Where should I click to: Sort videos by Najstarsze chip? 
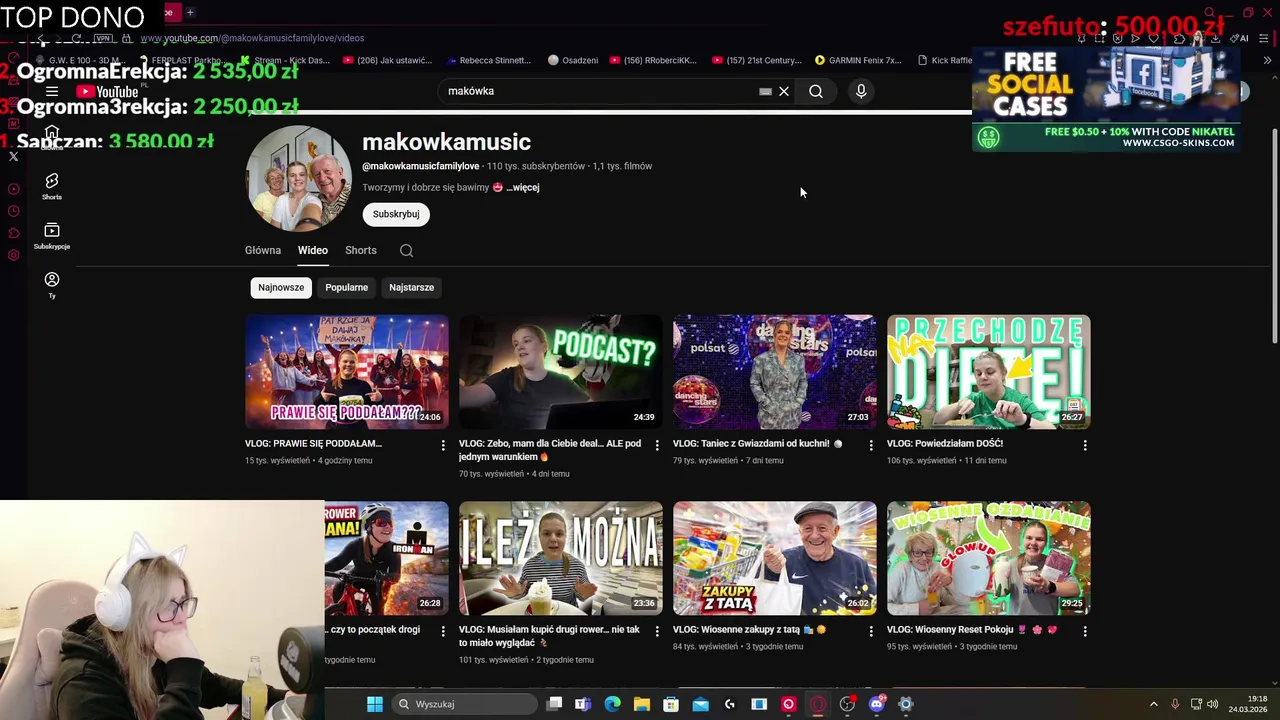411,287
